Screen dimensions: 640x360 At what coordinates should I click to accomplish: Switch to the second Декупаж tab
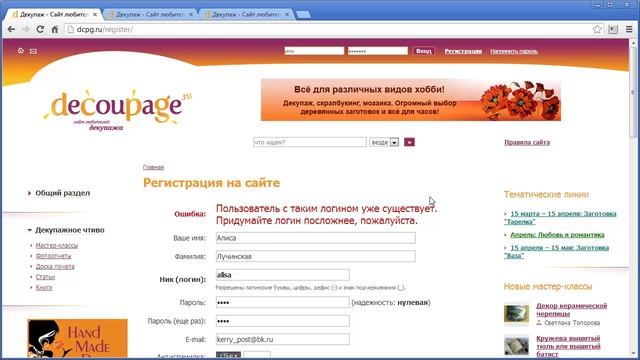pos(149,14)
